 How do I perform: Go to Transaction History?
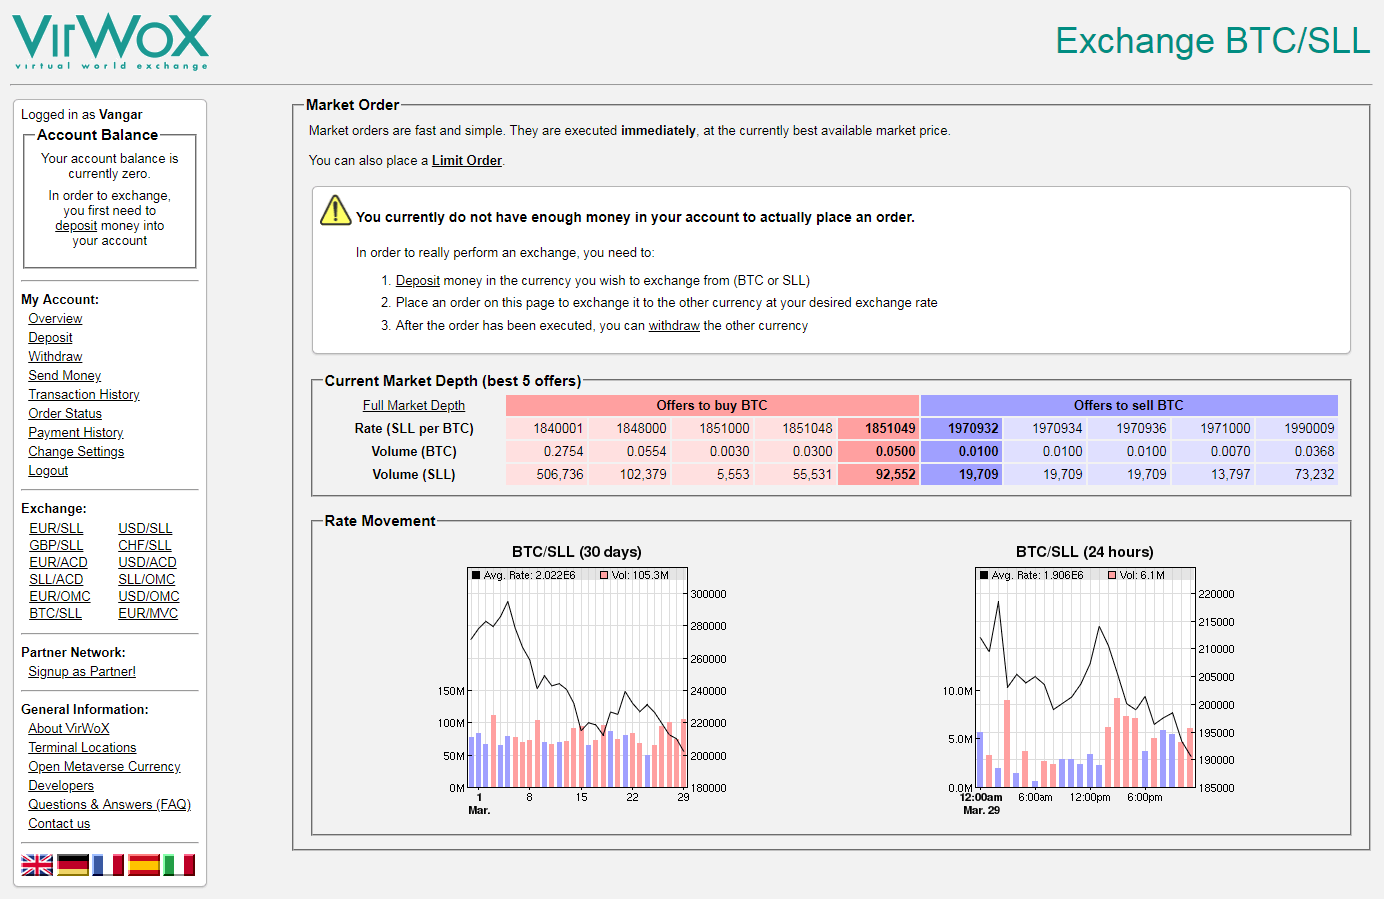pos(84,394)
